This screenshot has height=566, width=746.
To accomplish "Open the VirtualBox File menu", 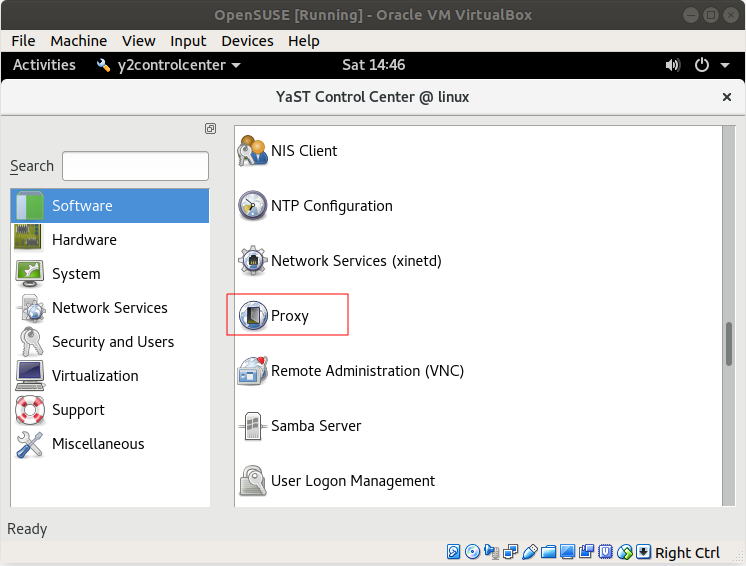I will [23, 41].
